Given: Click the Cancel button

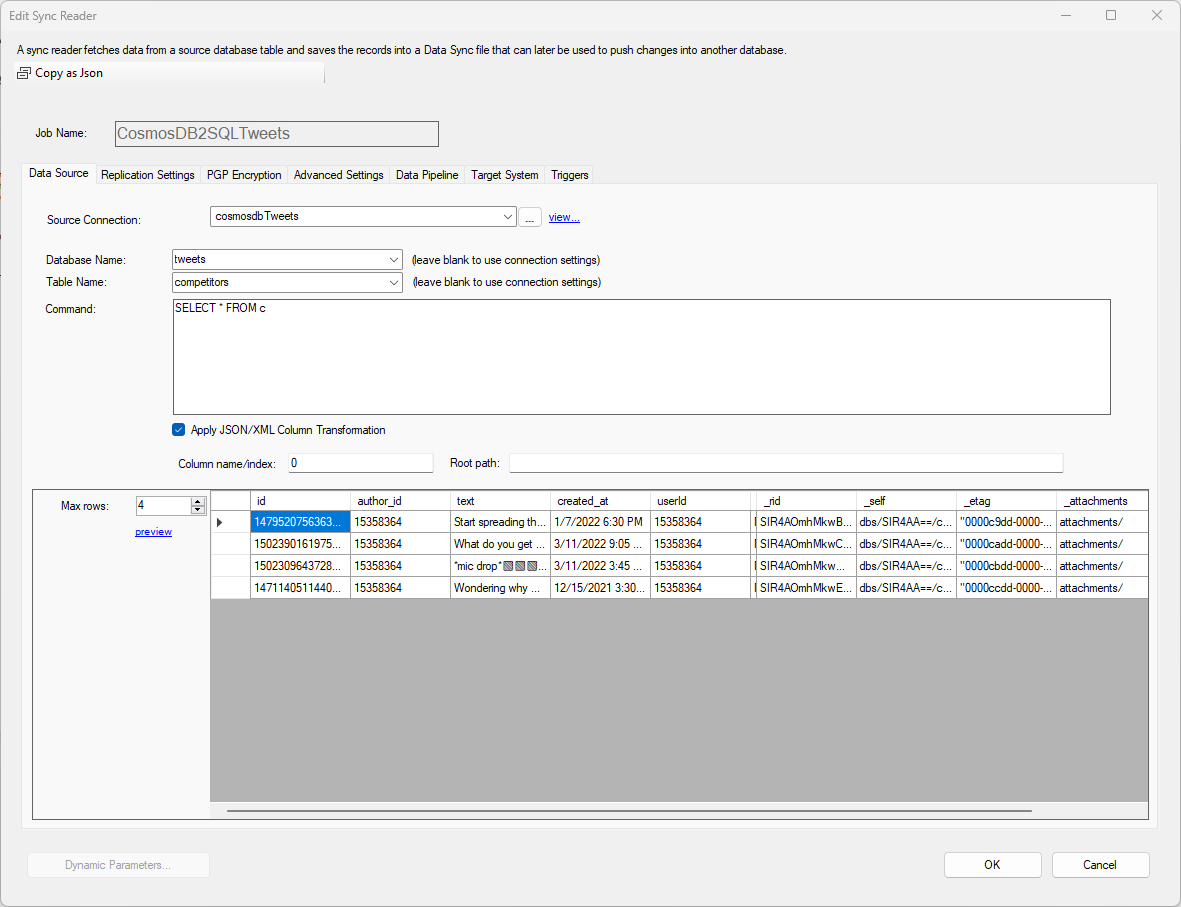Looking at the screenshot, I should point(1100,865).
